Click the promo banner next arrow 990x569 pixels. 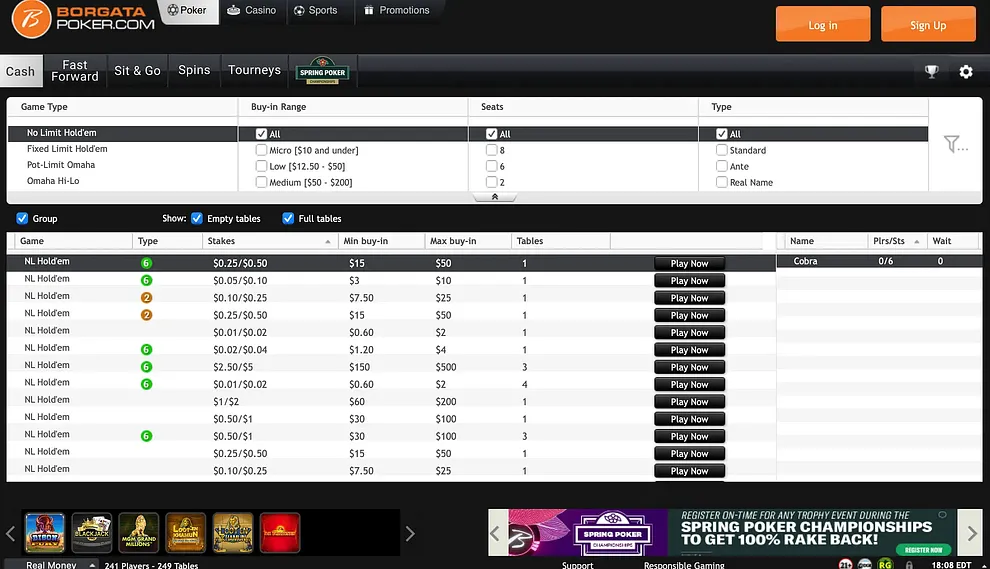[972, 532]
